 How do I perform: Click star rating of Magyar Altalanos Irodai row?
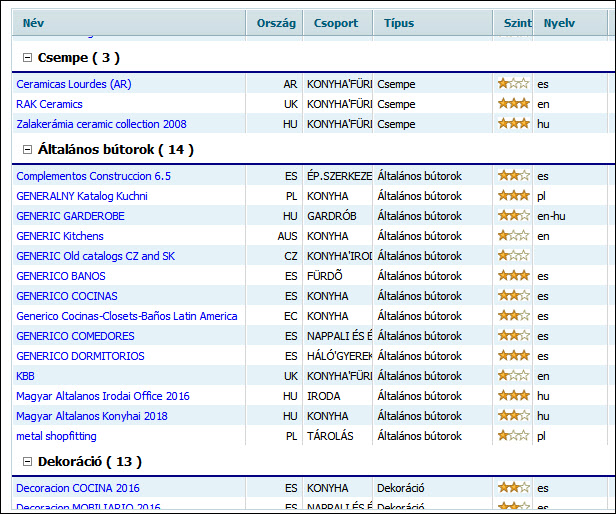pos(513,396)
